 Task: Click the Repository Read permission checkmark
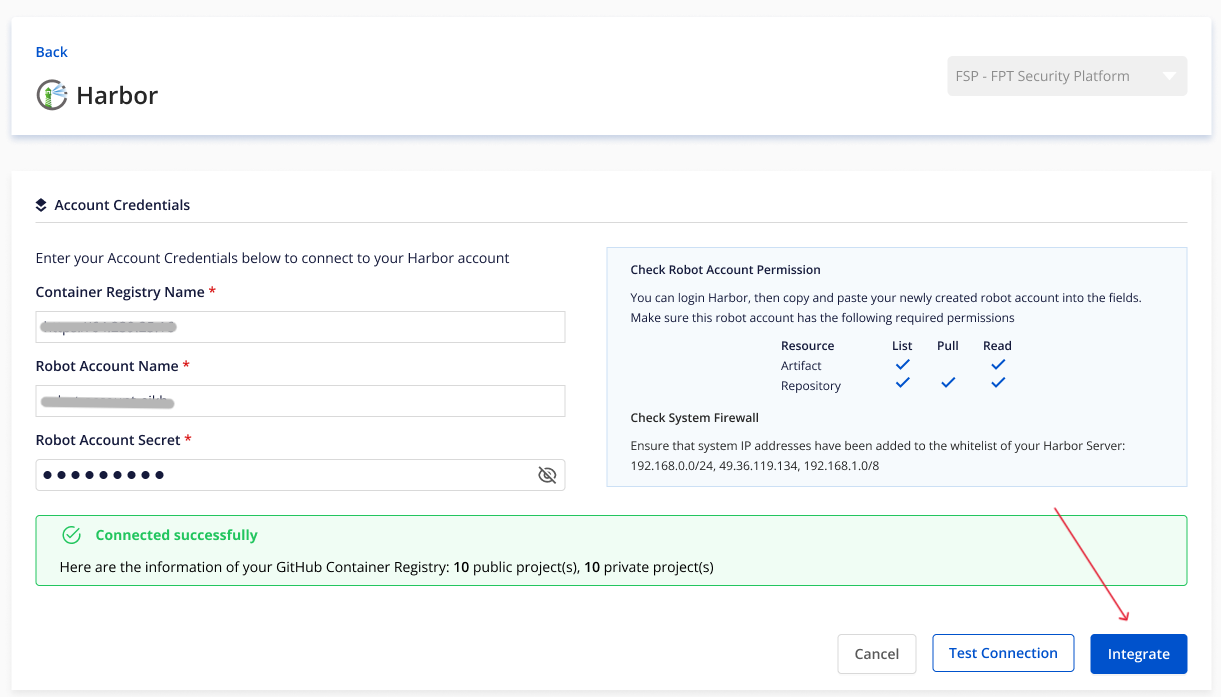[997, 383]
